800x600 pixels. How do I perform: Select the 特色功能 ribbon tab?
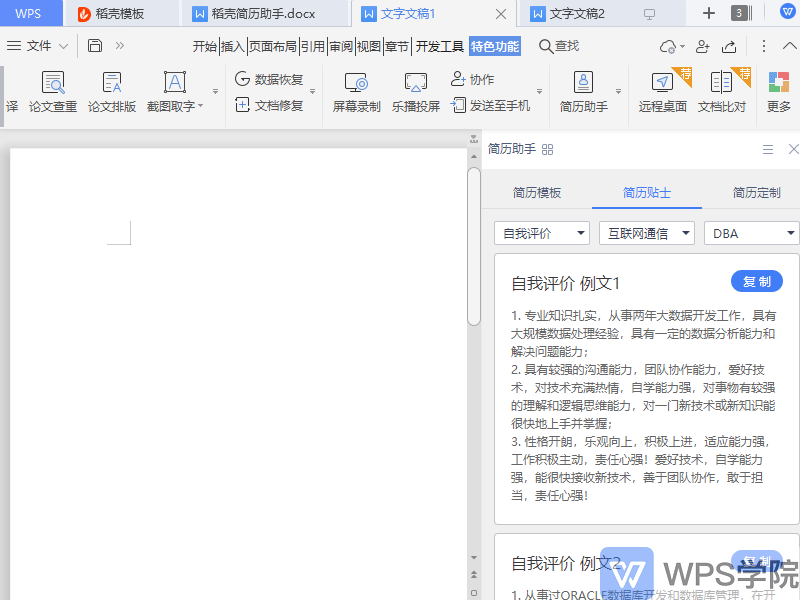[x=495, y=46]
